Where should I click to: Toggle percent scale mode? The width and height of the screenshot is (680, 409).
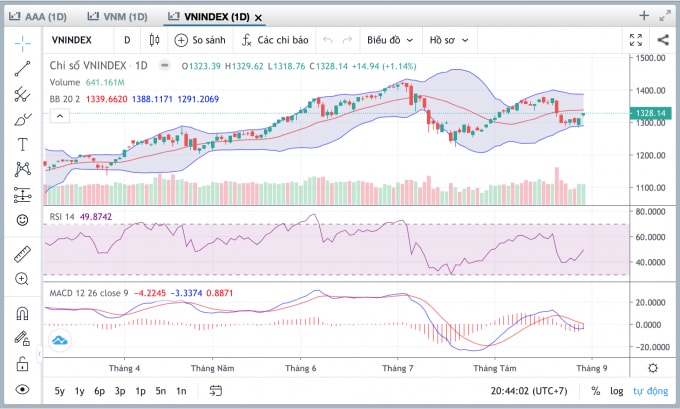tap(595, 391)
